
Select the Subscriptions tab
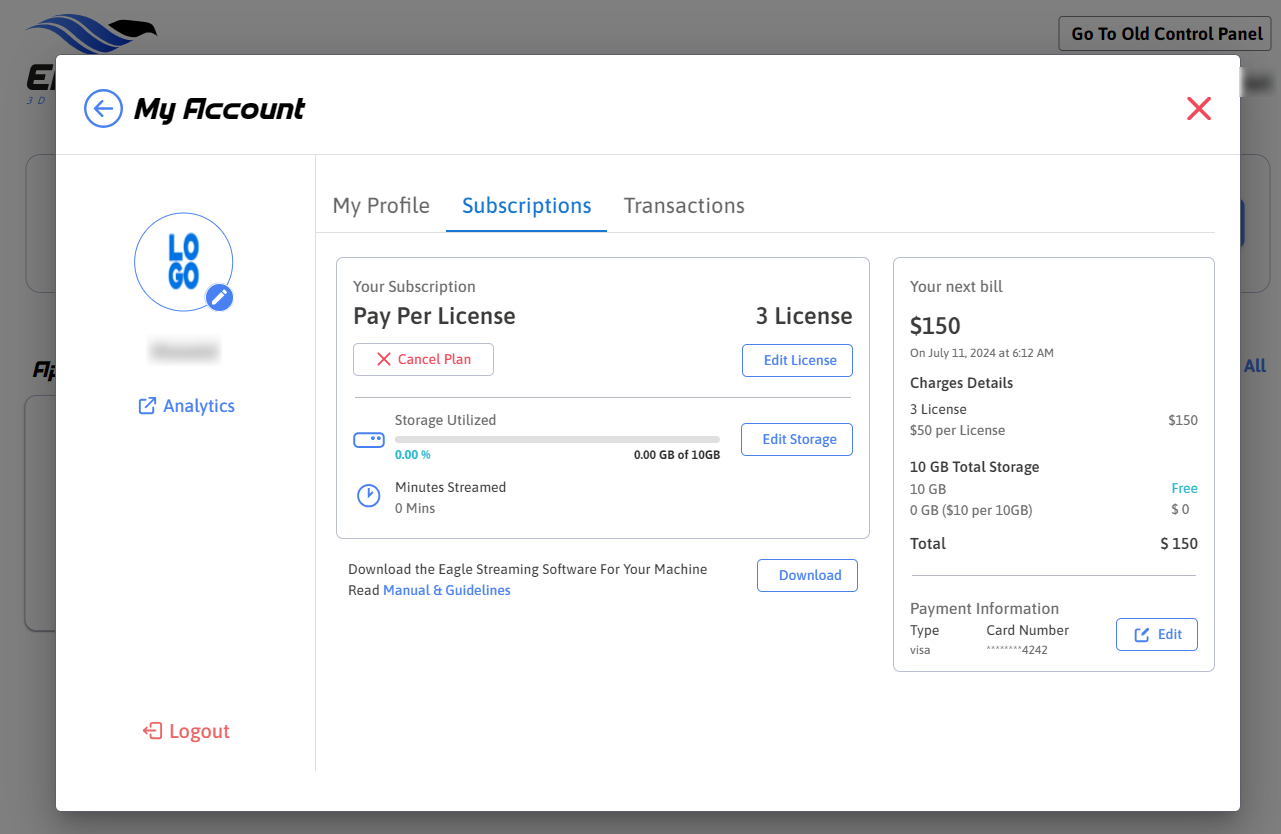point(527,205)
